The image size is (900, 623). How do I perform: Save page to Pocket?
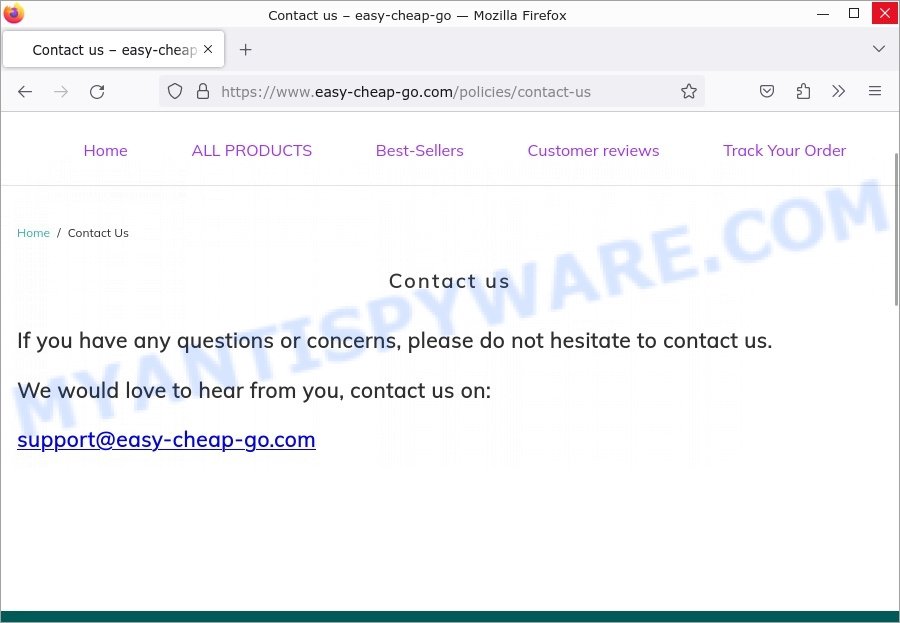pos(767,91)
